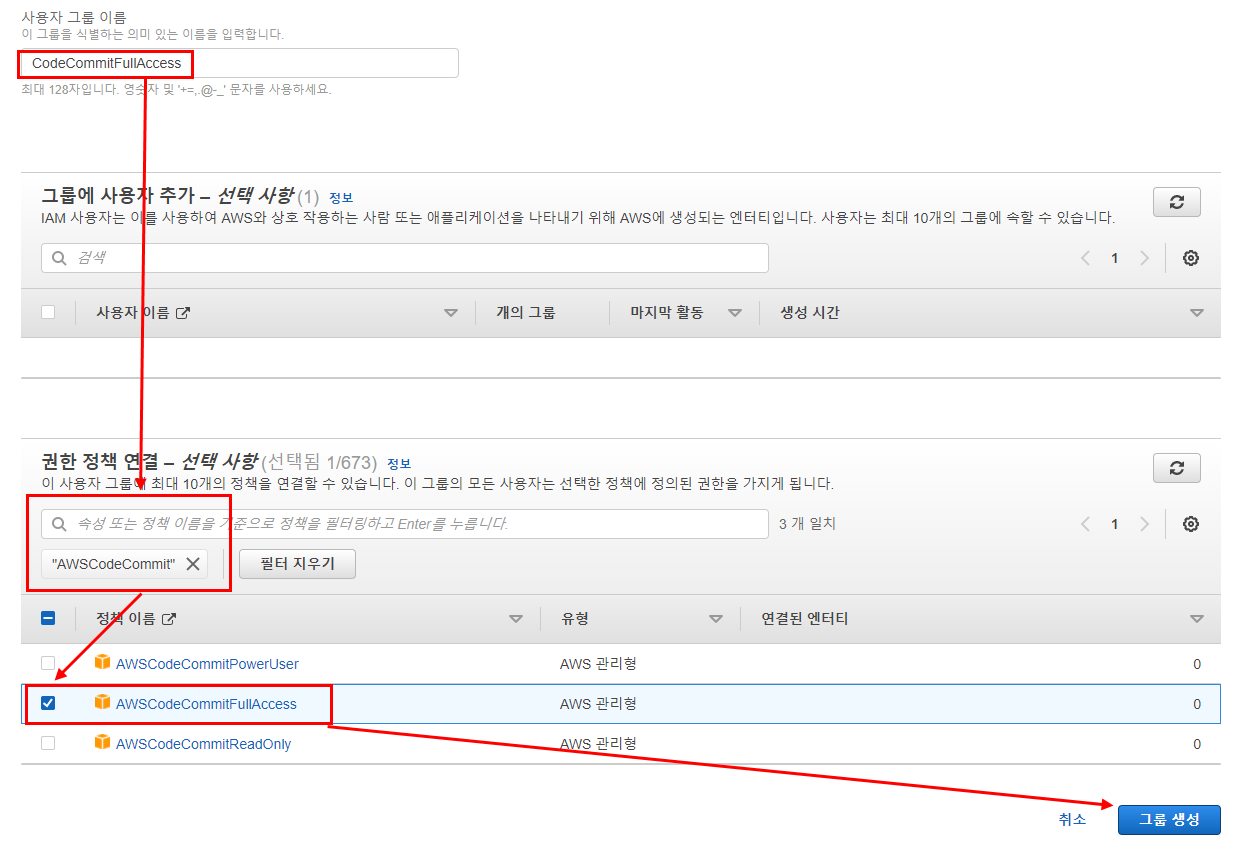Click AWS 관리형 type in AWSCodeCommitPowerUser row

pyautogui.click(x=598, y=664)
